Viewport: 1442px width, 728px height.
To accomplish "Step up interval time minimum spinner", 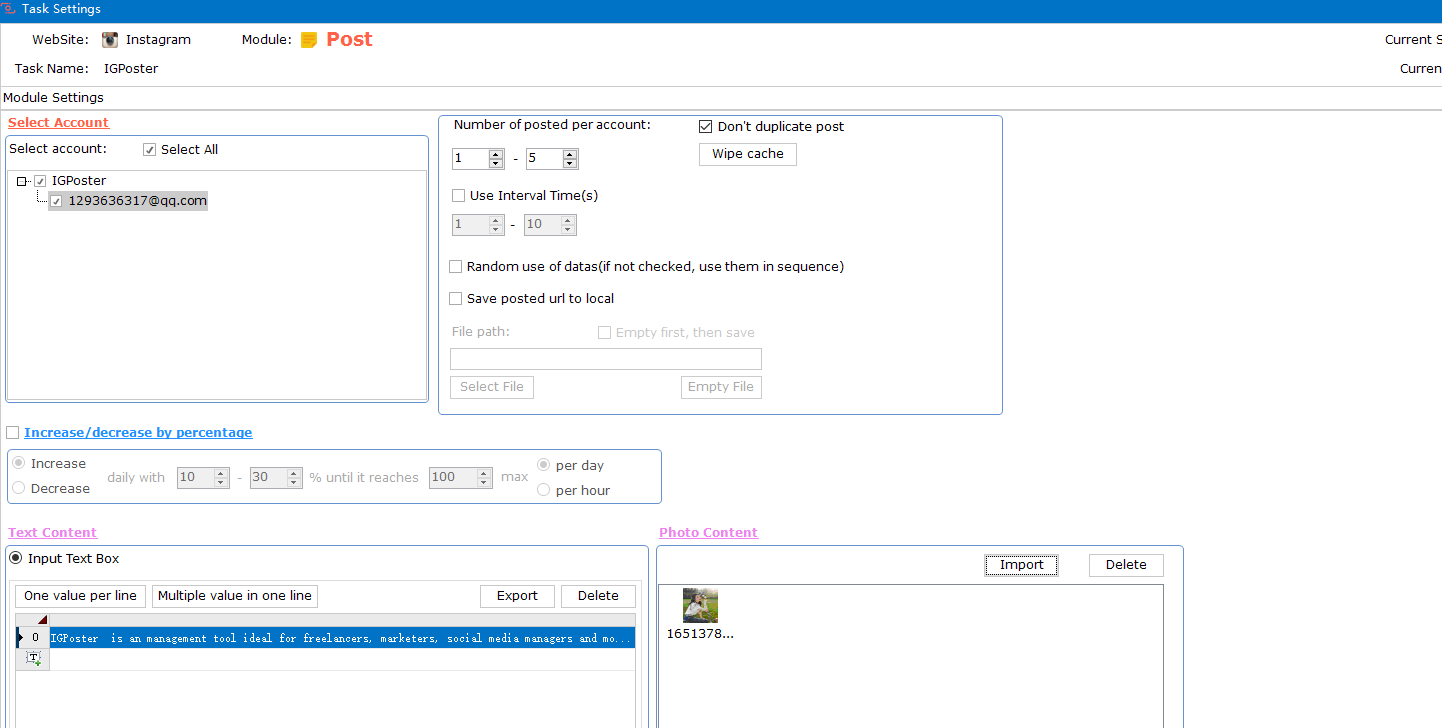I will pos(496,220).
